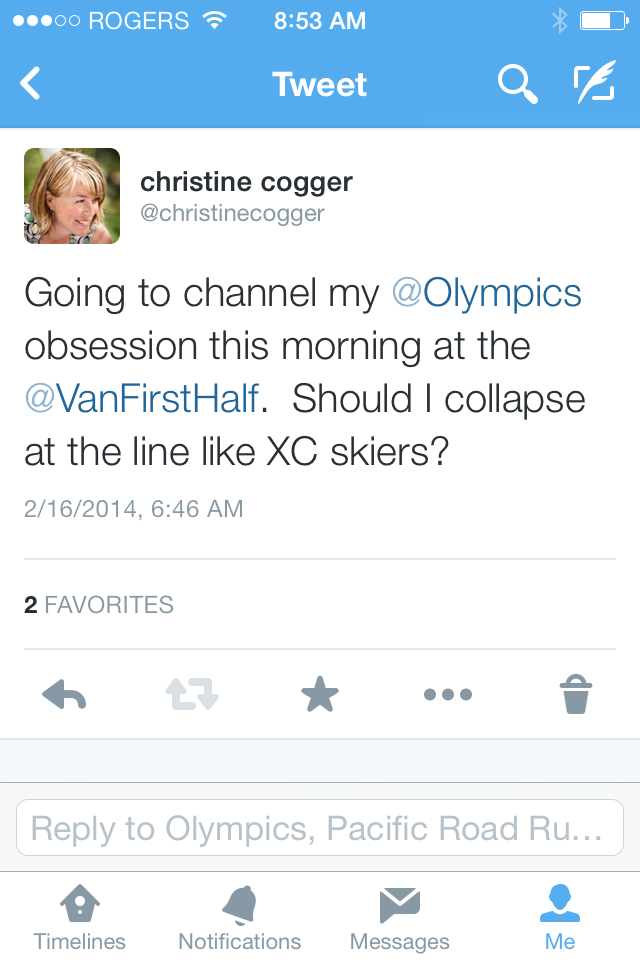The height and width of the screenshot is (960, 640).
Task: Tap the battery icon in status bar
Action: pos(600,21)
